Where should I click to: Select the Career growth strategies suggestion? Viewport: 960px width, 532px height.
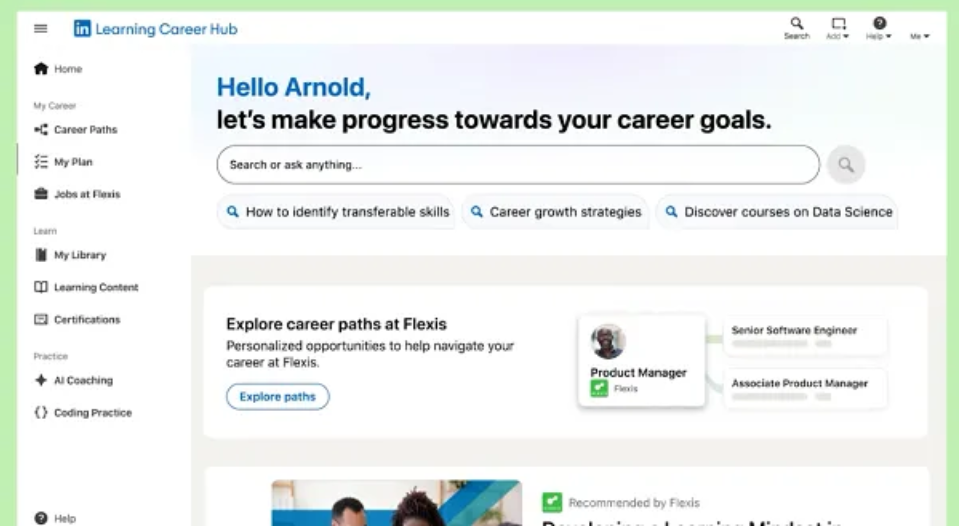[555, 212]
